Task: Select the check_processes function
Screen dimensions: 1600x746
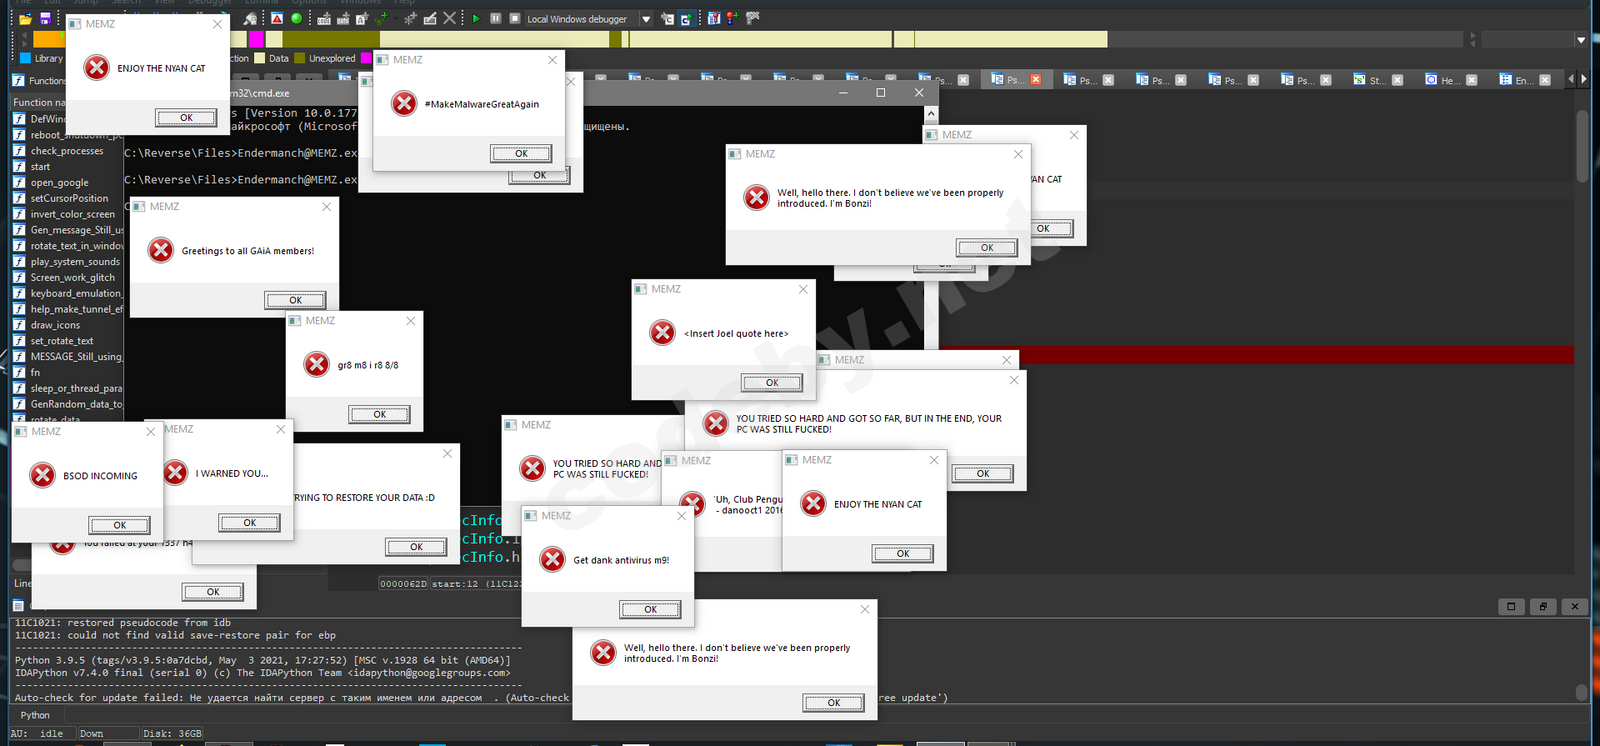Action: click(x=68, y=151)
